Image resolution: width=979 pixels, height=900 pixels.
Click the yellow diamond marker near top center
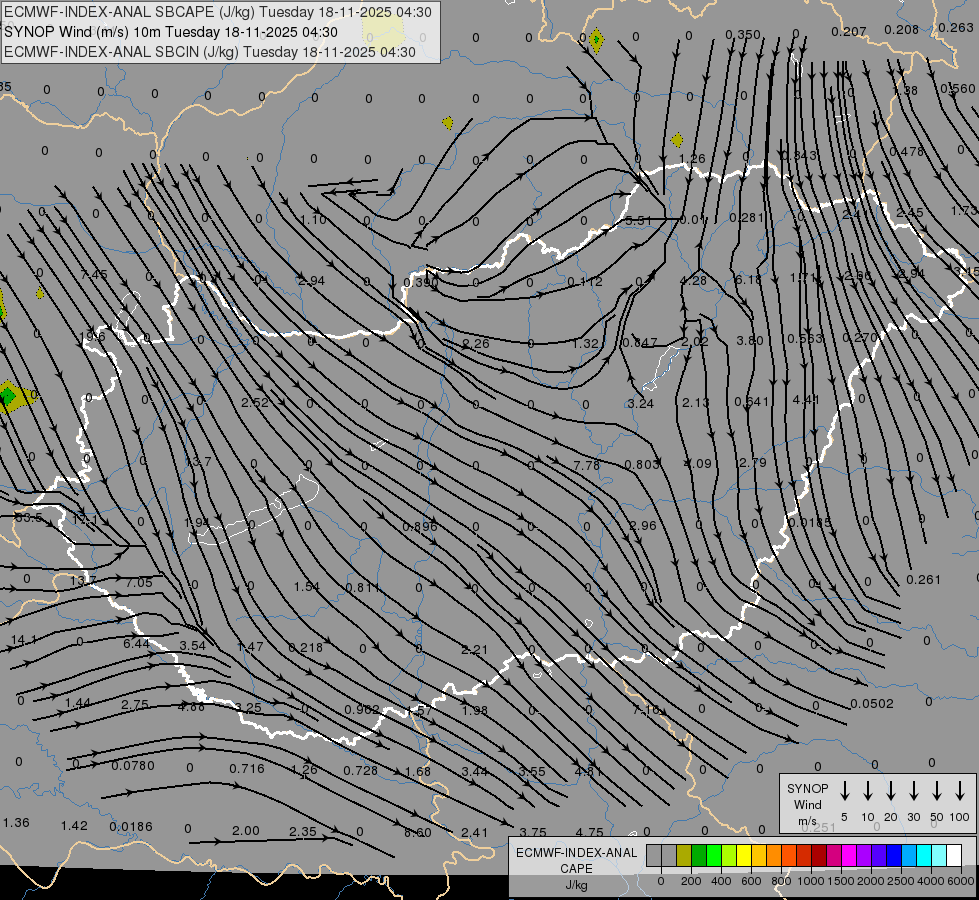(596, 41)
